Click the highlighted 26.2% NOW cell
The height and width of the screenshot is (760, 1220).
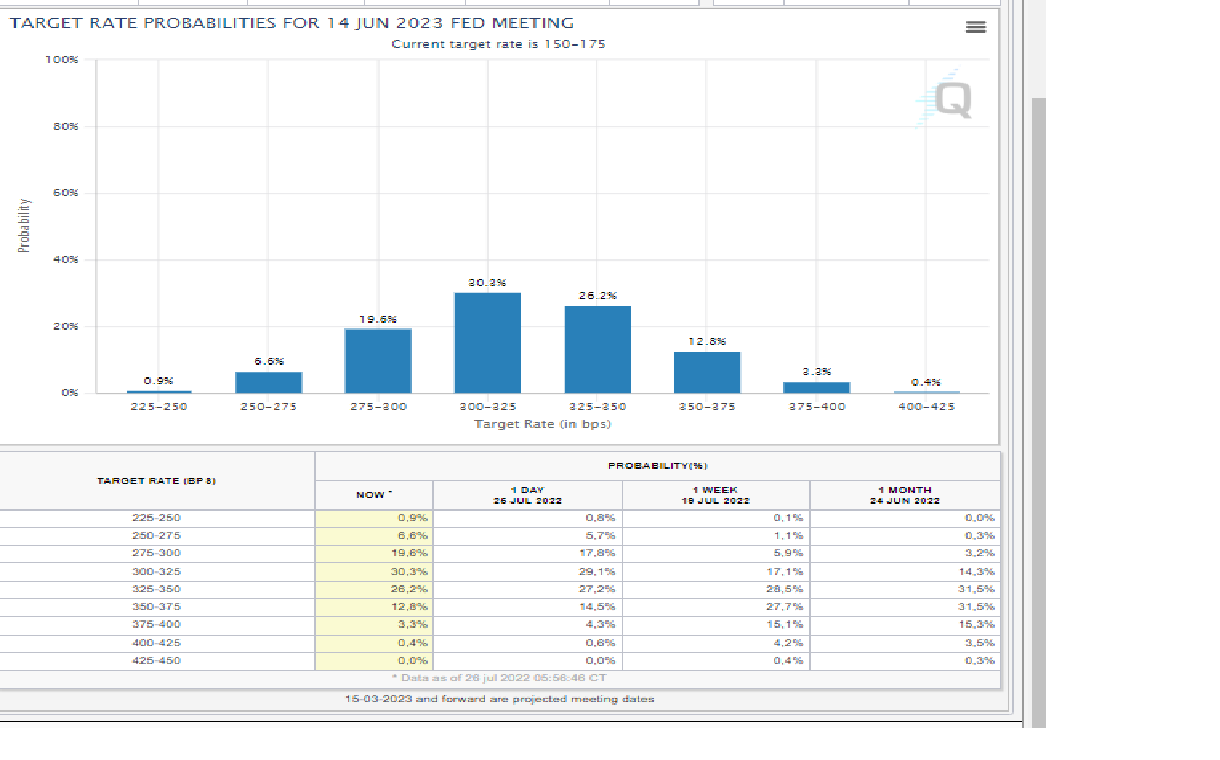pyautogui.click(x=374, y=589)
